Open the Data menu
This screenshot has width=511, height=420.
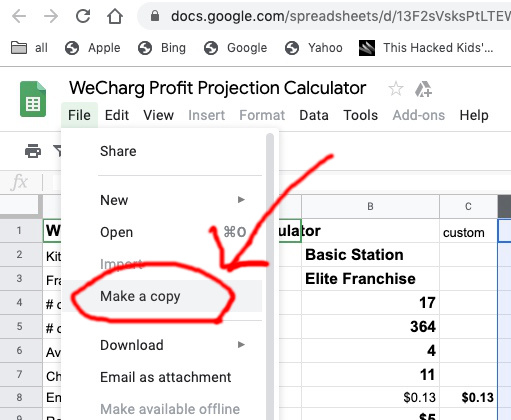click(314, 115)
